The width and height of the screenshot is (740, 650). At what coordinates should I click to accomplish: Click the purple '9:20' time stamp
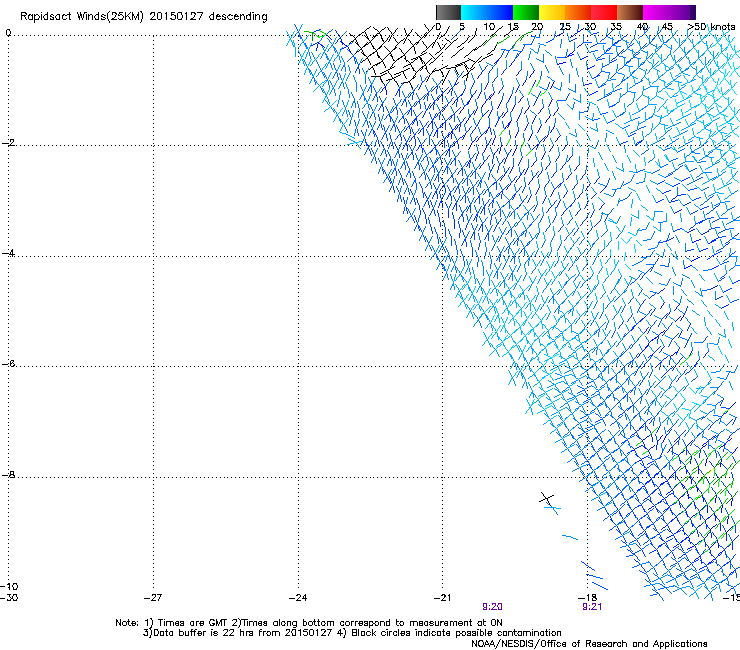[x=492, y=607]
